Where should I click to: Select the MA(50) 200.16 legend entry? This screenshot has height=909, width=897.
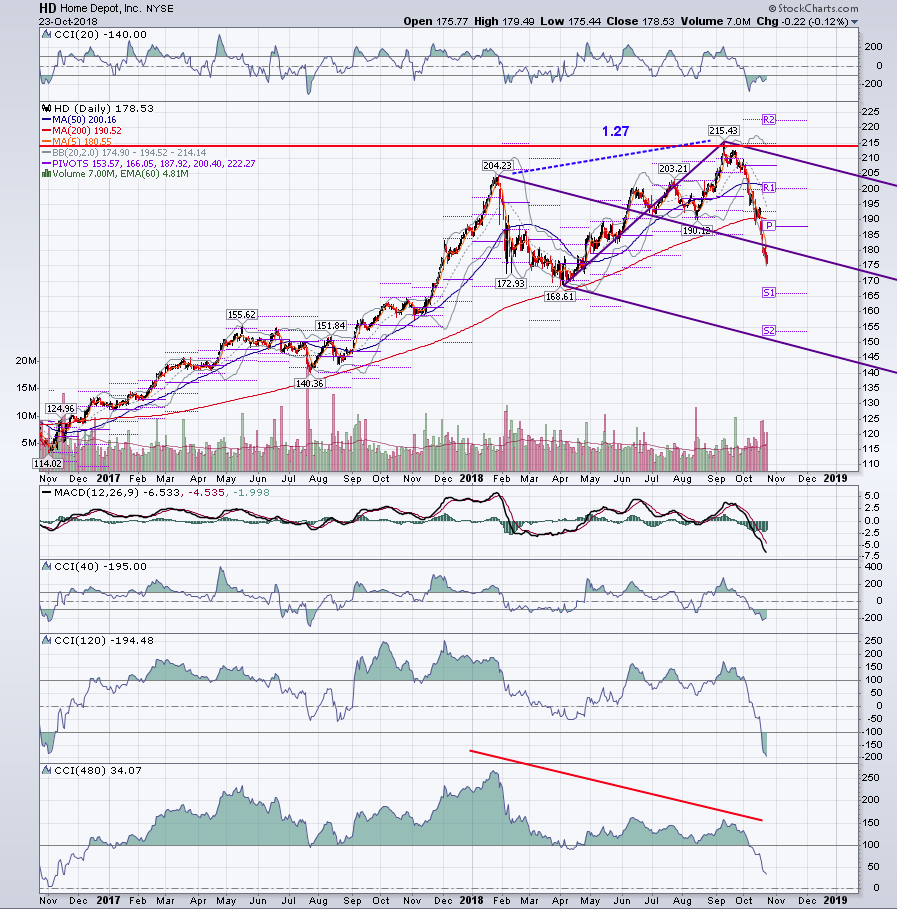point(78,119)
